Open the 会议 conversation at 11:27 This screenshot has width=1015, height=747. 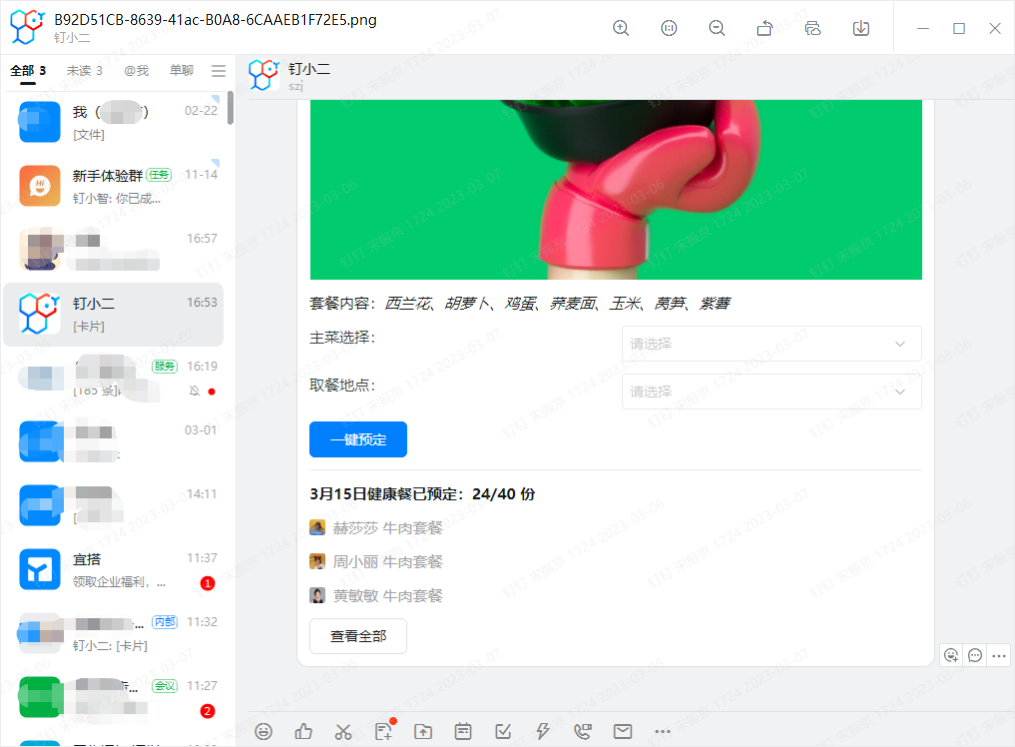click(x=113, y=698)
